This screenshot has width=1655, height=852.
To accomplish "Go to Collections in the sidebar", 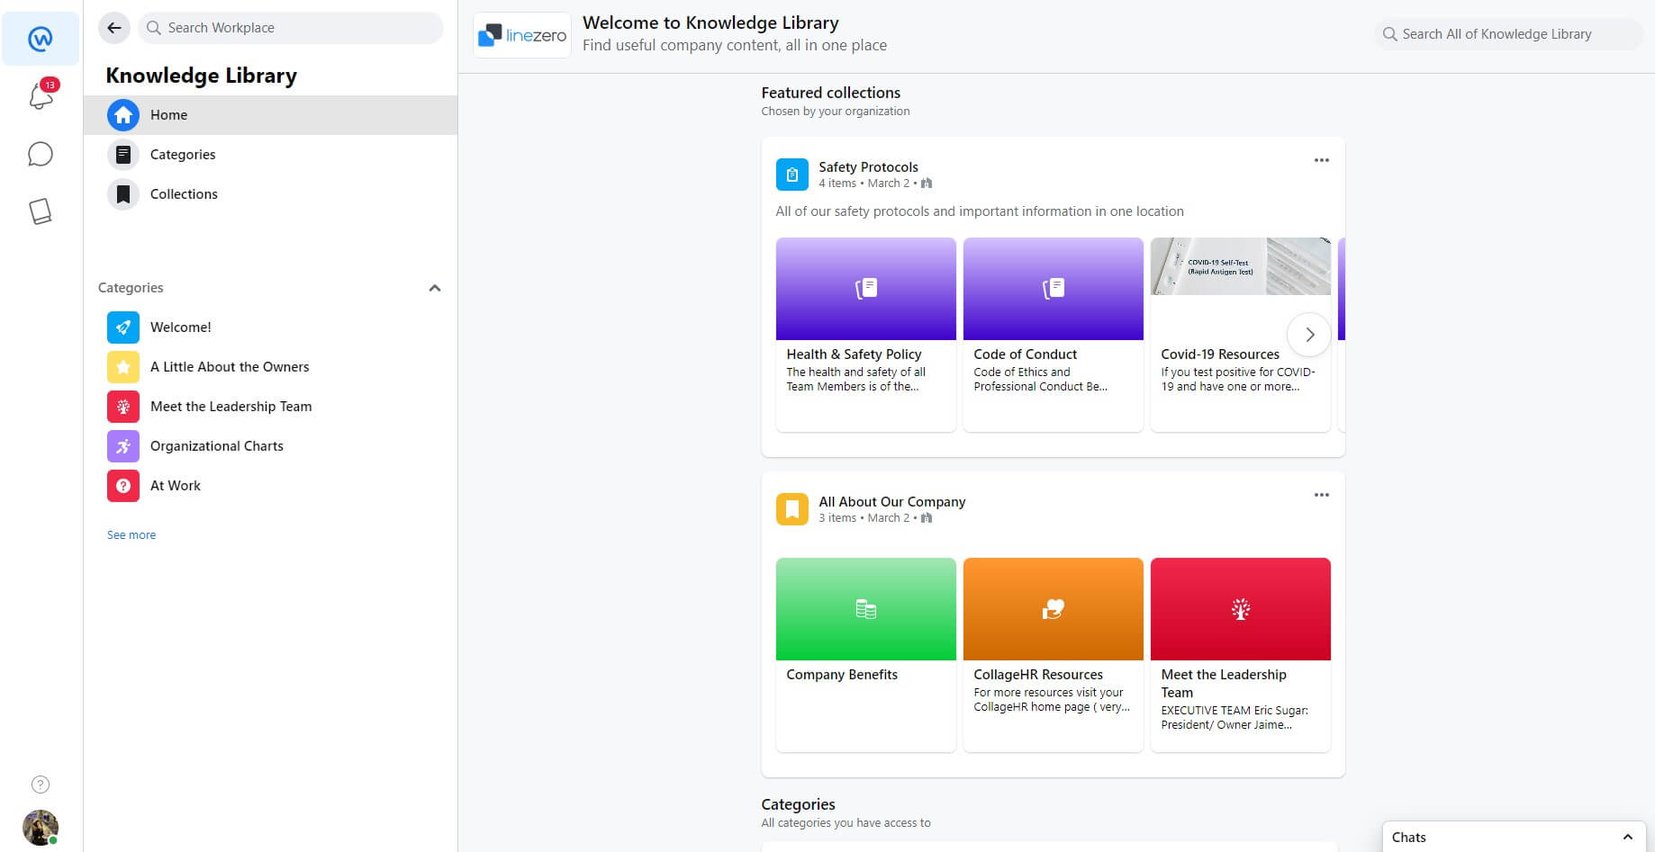I will click(x=183, y=194).
